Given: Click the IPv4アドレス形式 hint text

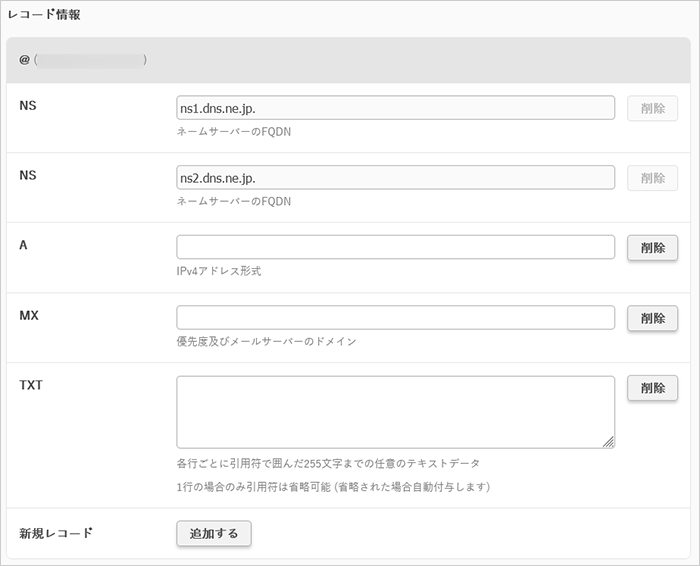Looking at the screenshot, I should coord(219,271).
